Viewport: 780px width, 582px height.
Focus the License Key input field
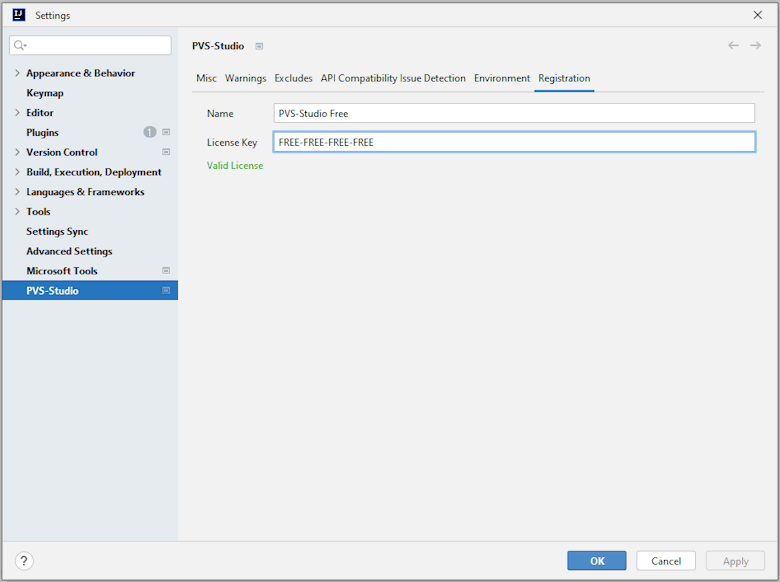(x=514, y=142)
